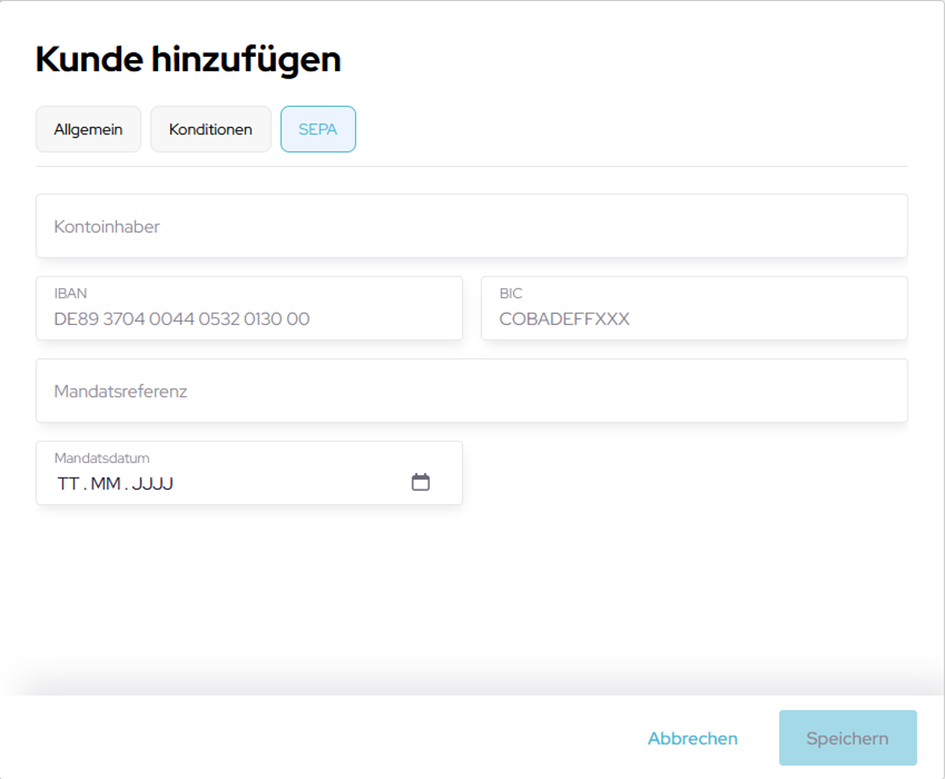
Task: Focus the Mandatsreferenz text field
Action: pyautogui.click(x=471, y=391)
